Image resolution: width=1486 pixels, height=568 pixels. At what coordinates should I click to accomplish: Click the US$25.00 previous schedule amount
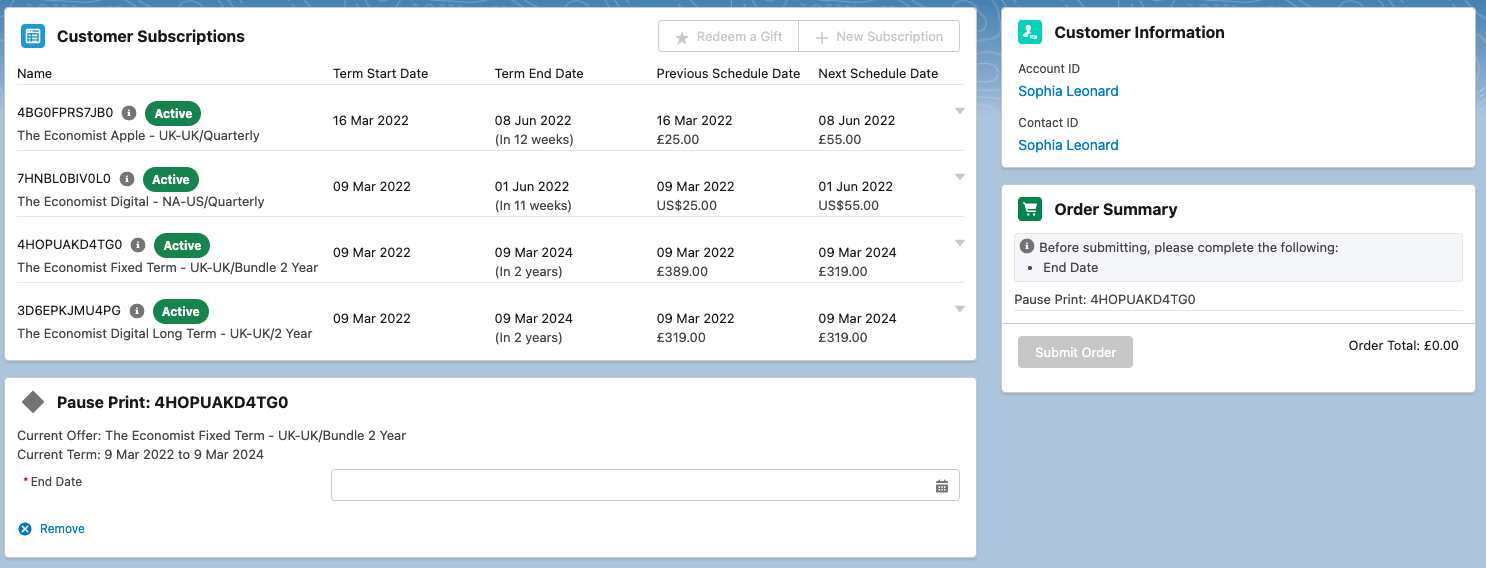click(687, 205)
